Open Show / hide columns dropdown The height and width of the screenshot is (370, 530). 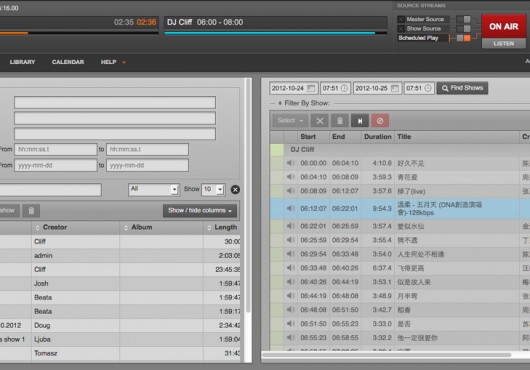pos(200,211)
